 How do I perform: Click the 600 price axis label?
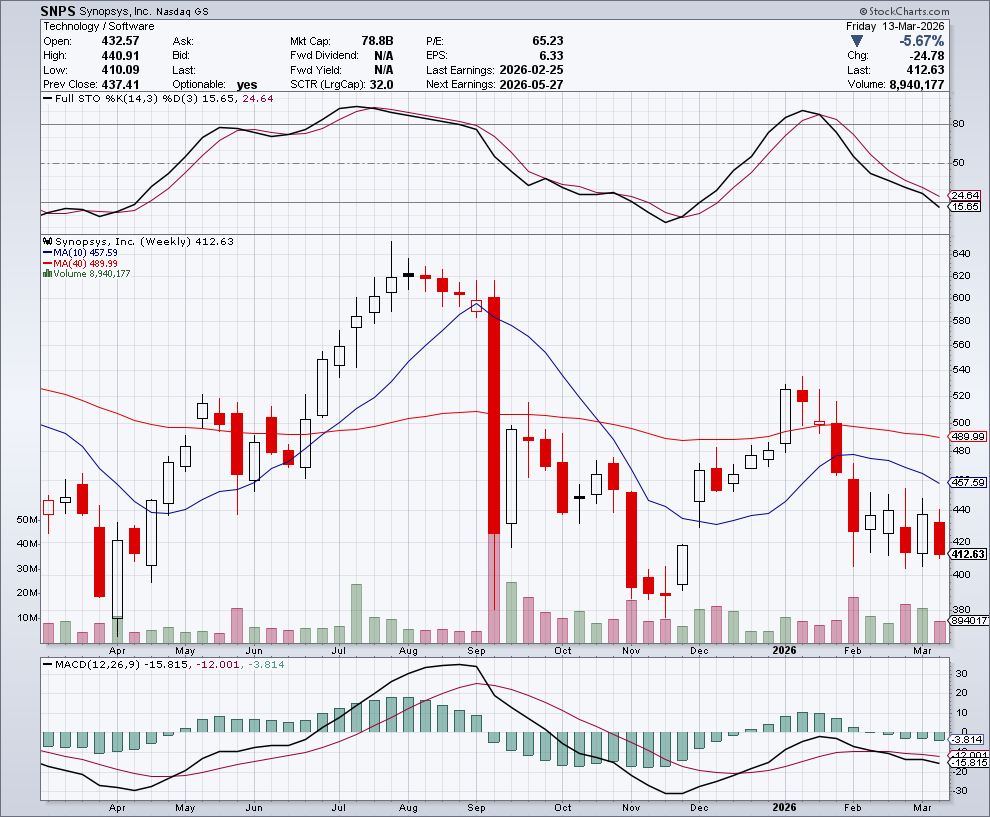coord(961,297)
